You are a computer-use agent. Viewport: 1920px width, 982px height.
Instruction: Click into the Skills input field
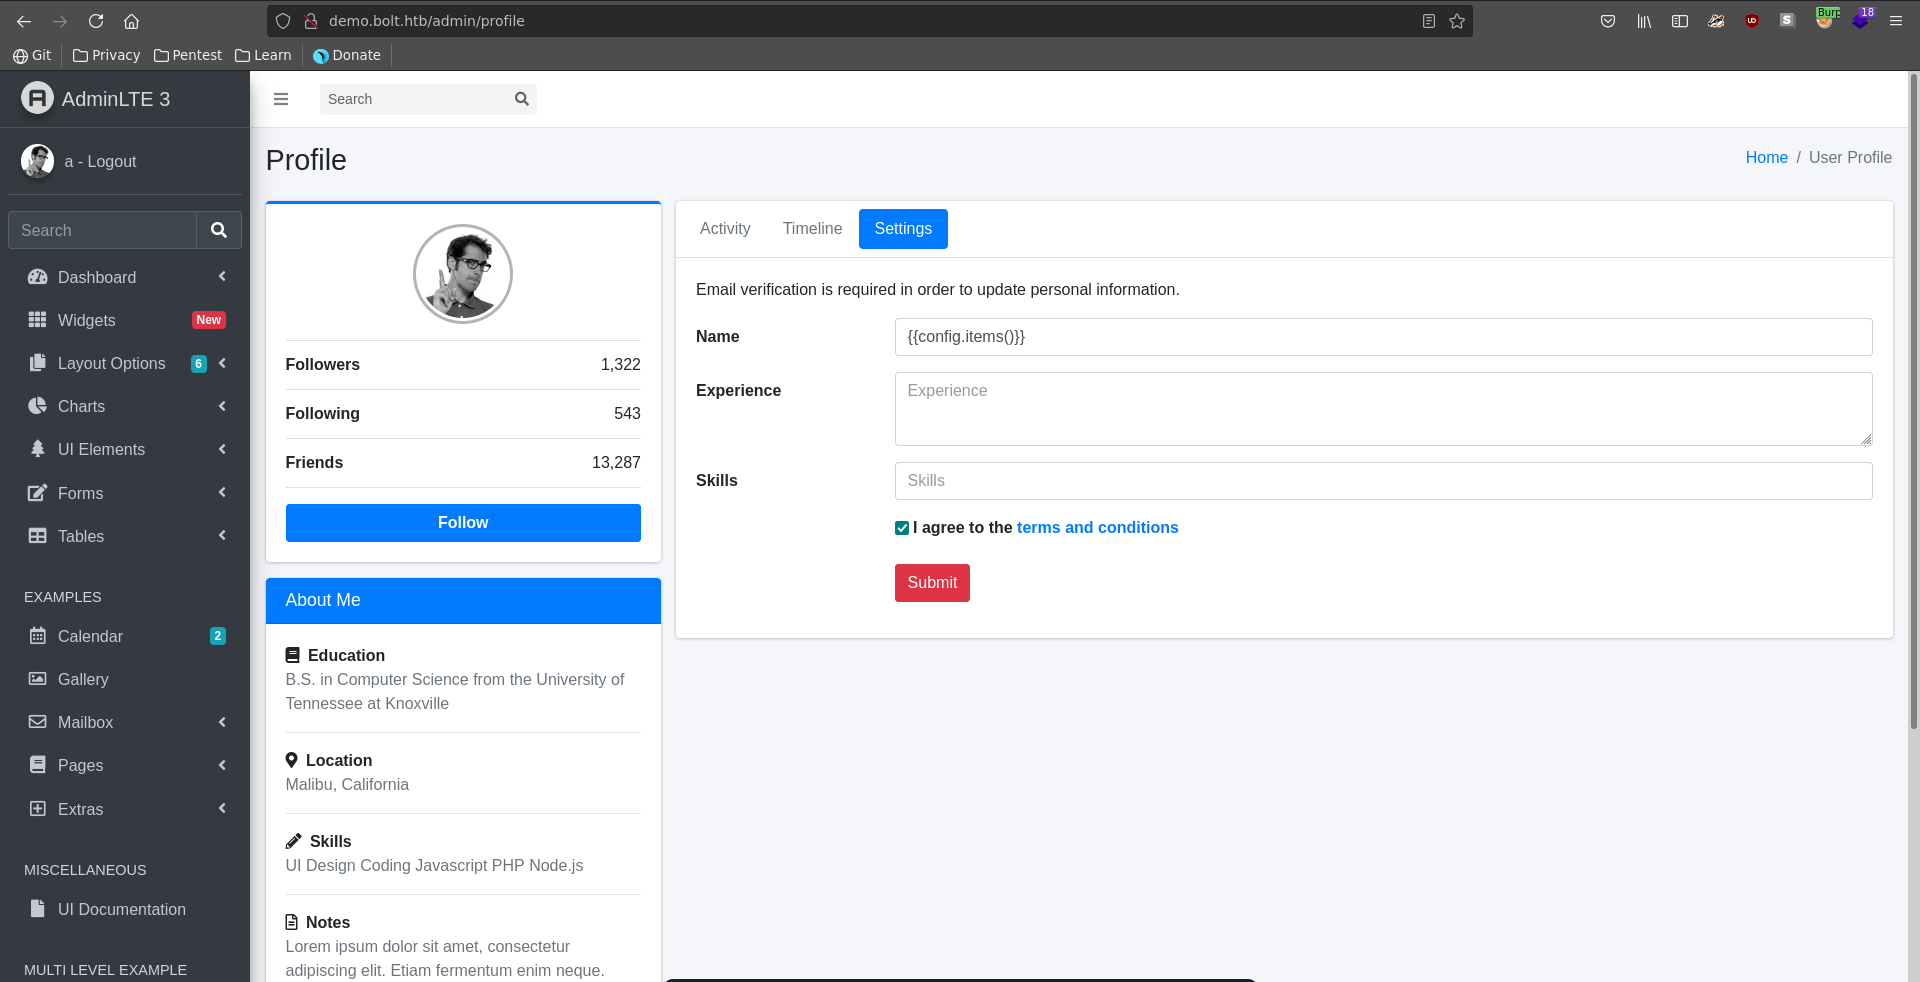[x=1383, y=481]
